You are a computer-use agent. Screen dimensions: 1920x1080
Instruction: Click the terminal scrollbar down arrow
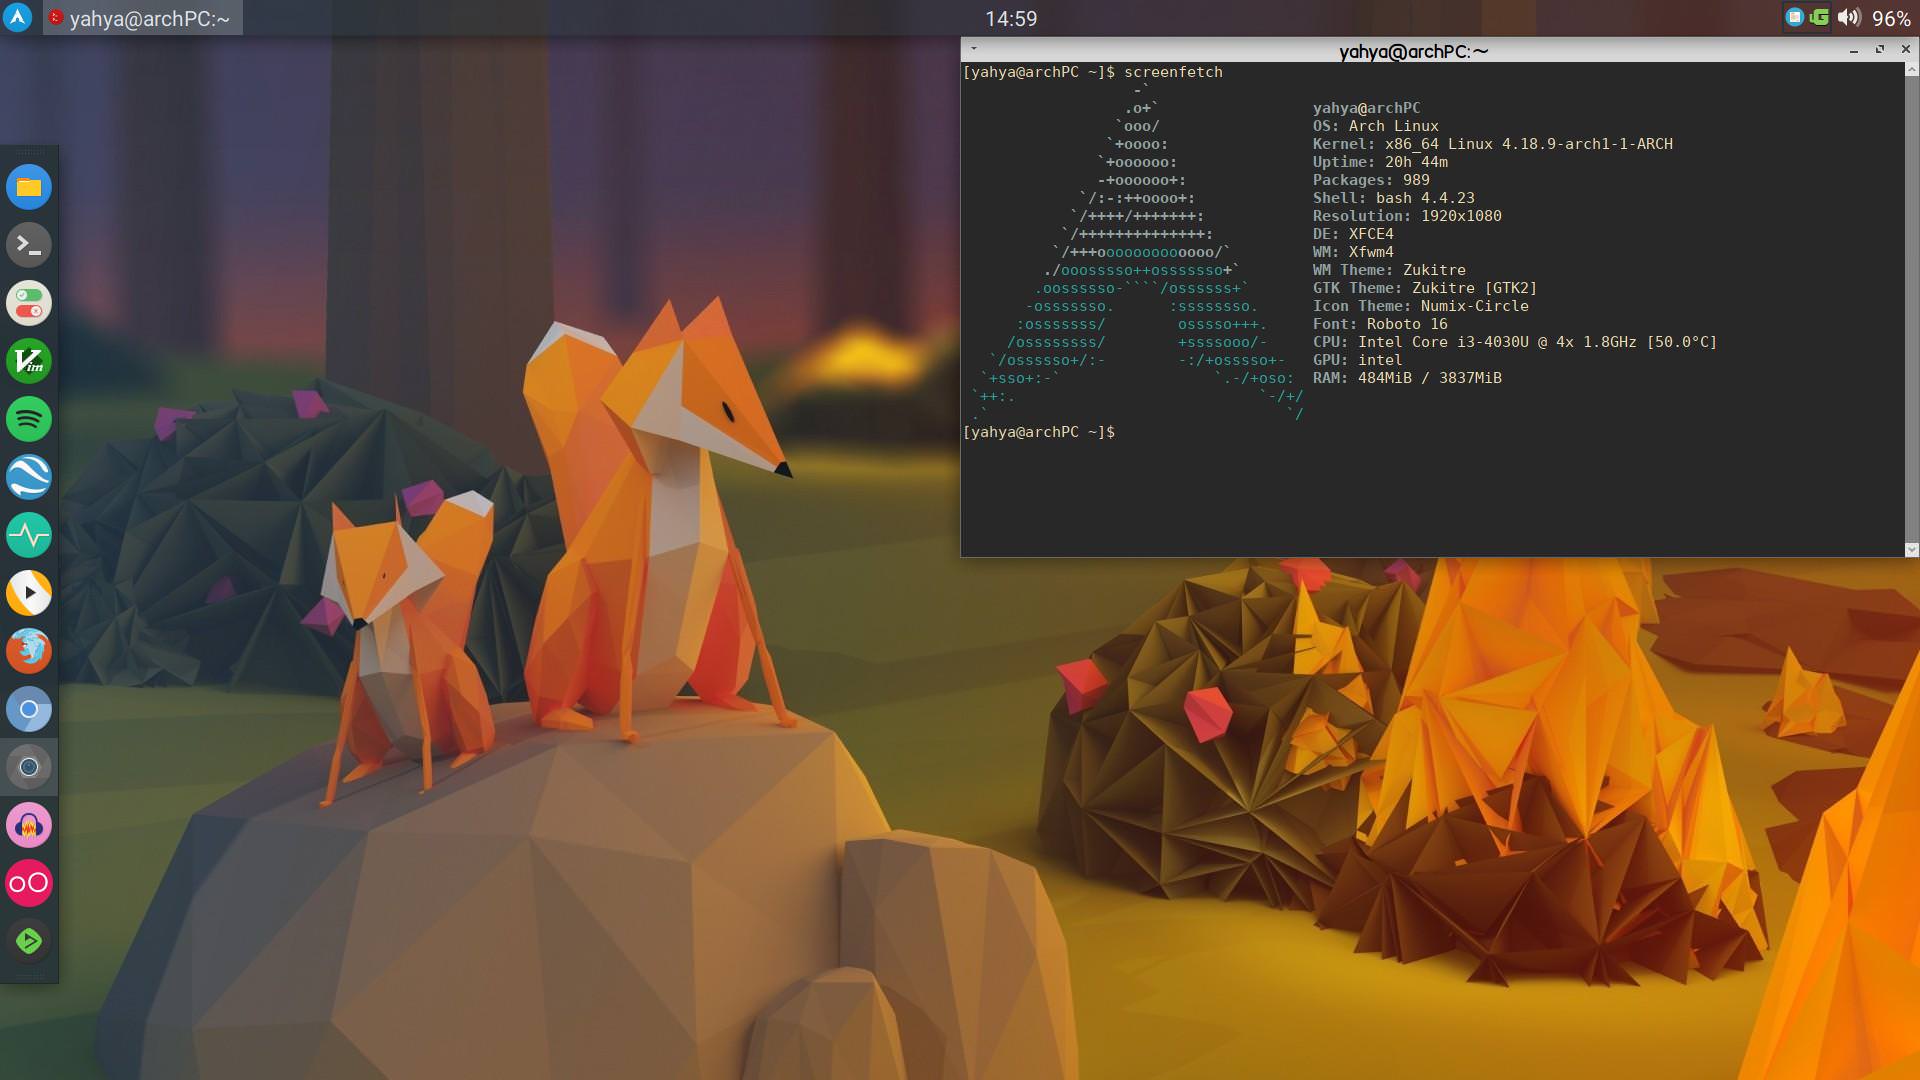1911,549
